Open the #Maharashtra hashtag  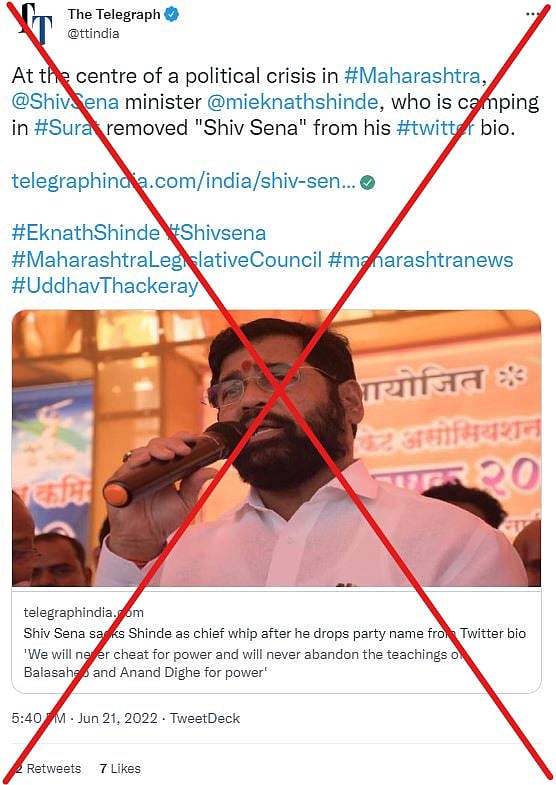[x=412, y=76]
